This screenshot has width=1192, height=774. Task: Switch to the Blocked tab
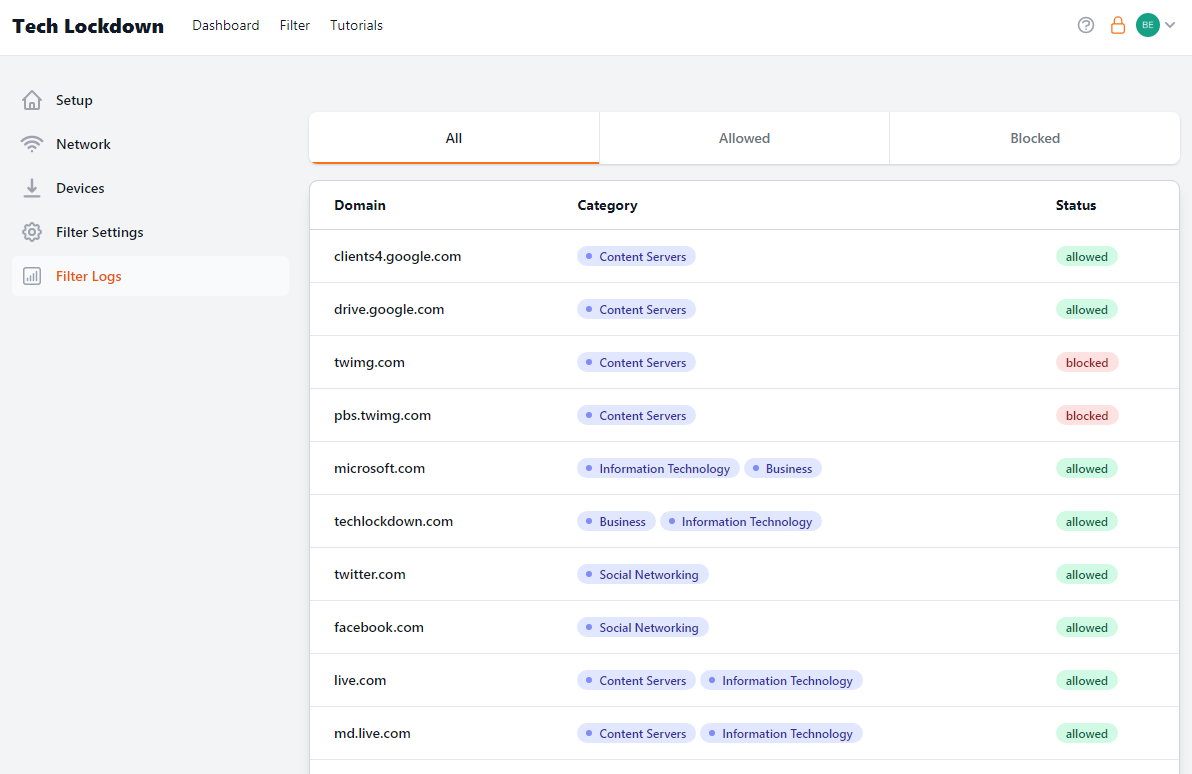coord(1034,138)
